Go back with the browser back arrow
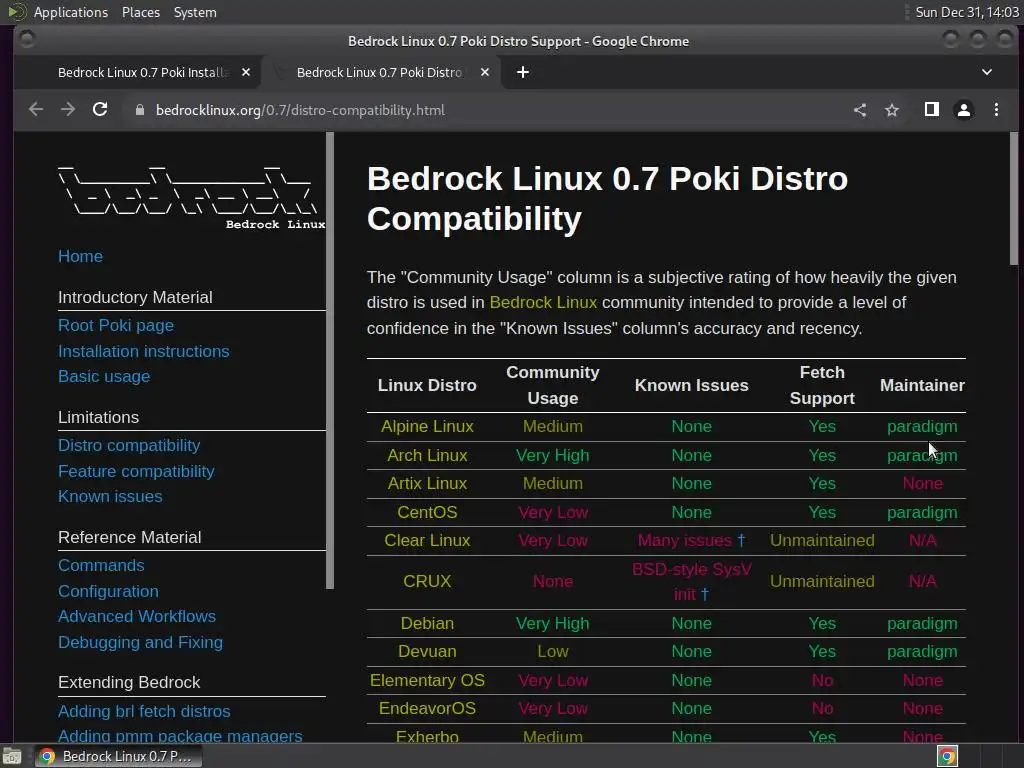This screenshot has height=768, width=1024. [36, 110]
